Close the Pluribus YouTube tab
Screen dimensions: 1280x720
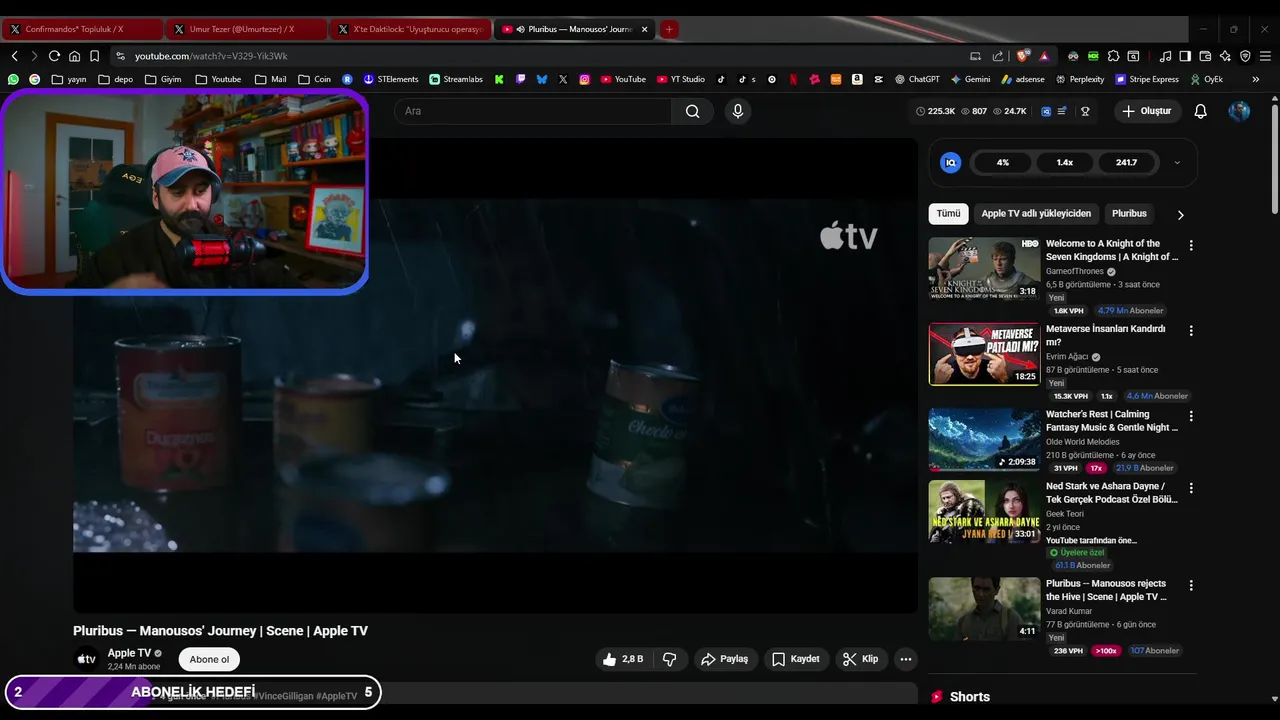644,29
